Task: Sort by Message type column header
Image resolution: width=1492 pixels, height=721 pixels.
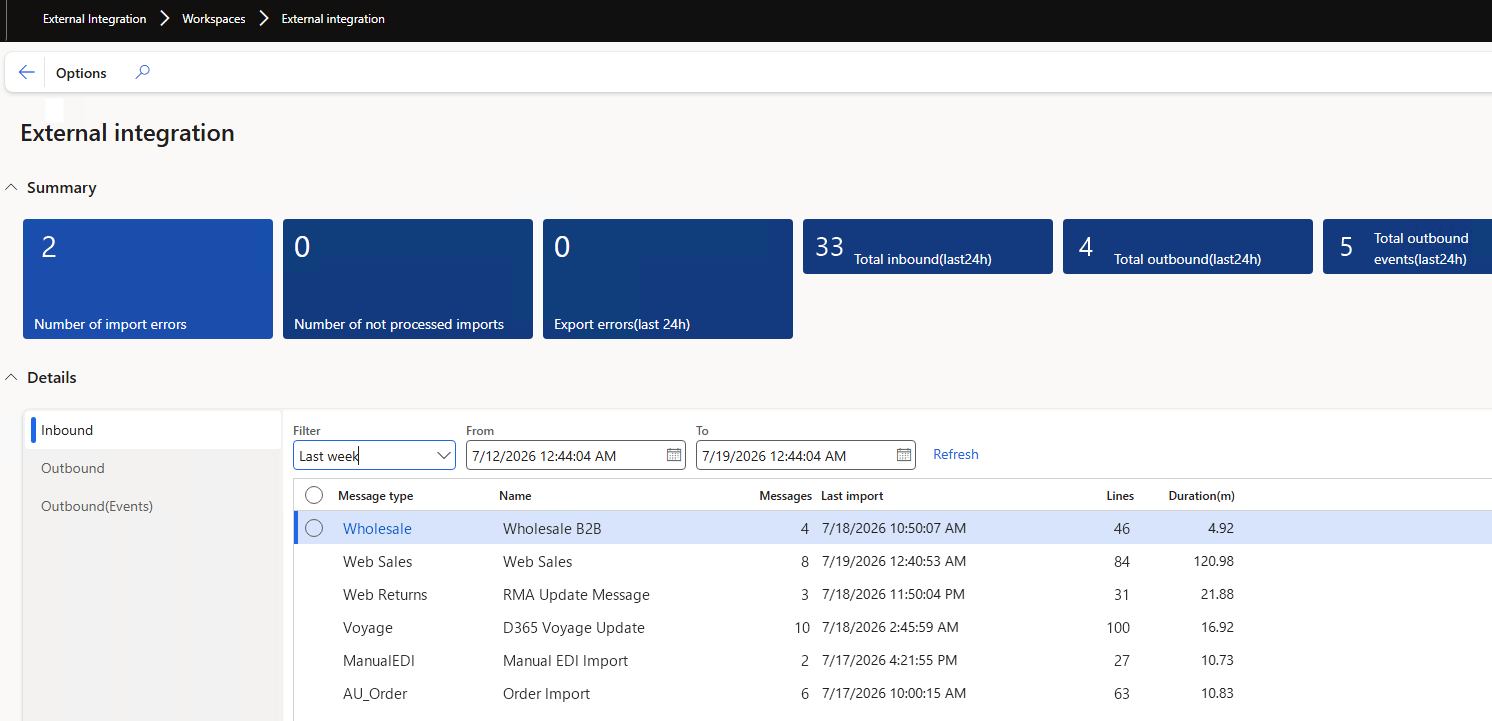Action: pyautogui.click(x=375, y=496)
